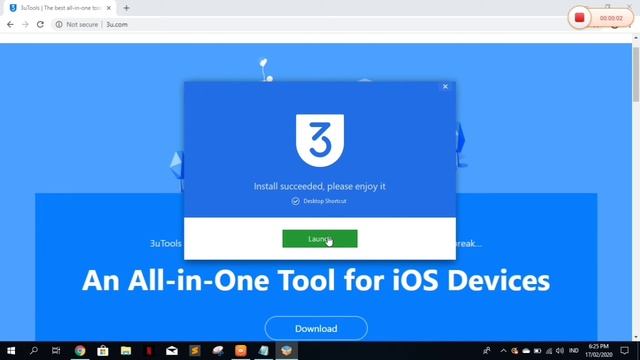
Task: Open the gray disc app on taskbar
Action: click(x=218, y=351)
